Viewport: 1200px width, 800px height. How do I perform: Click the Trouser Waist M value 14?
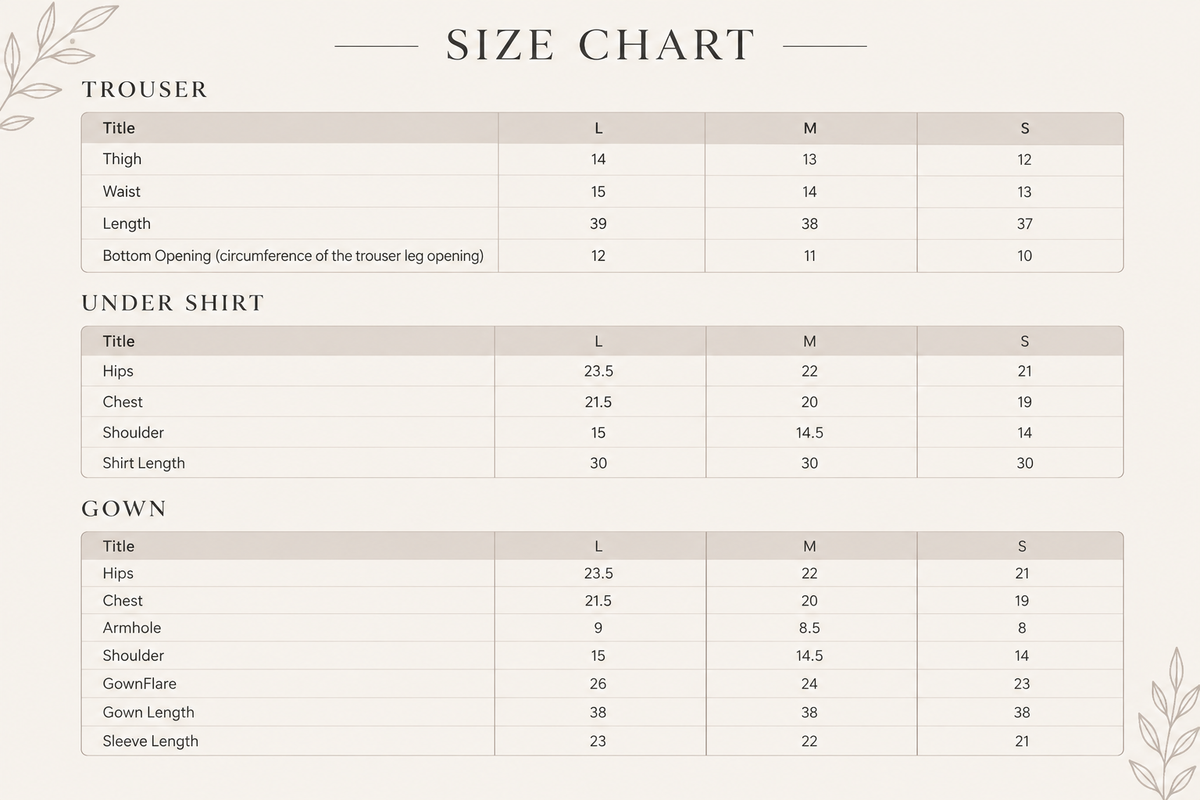click(x=809, y=192)
